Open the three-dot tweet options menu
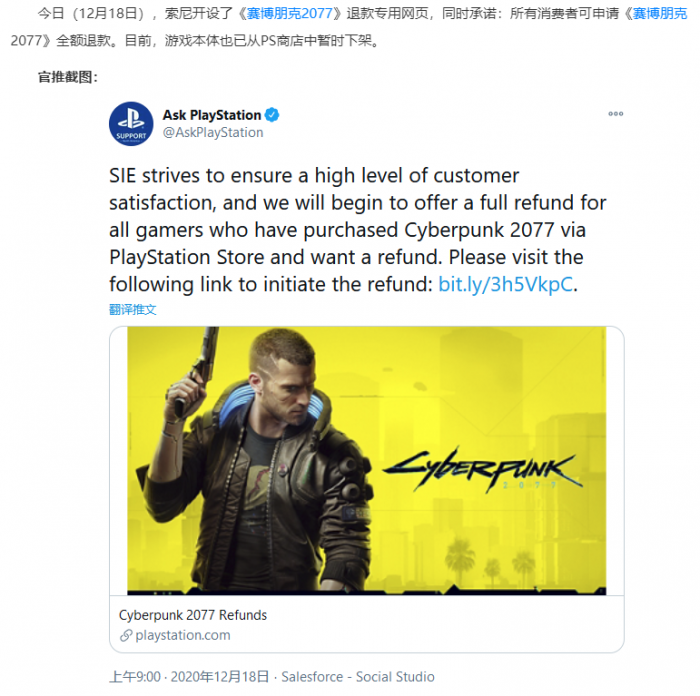The image size is (700, 696). 616,114
